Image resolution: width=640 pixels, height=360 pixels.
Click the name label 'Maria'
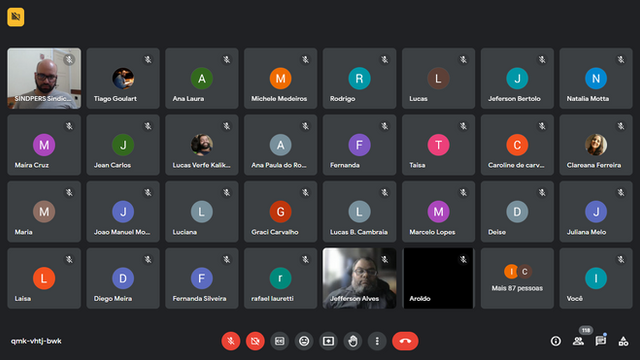[x=23, y=232]
